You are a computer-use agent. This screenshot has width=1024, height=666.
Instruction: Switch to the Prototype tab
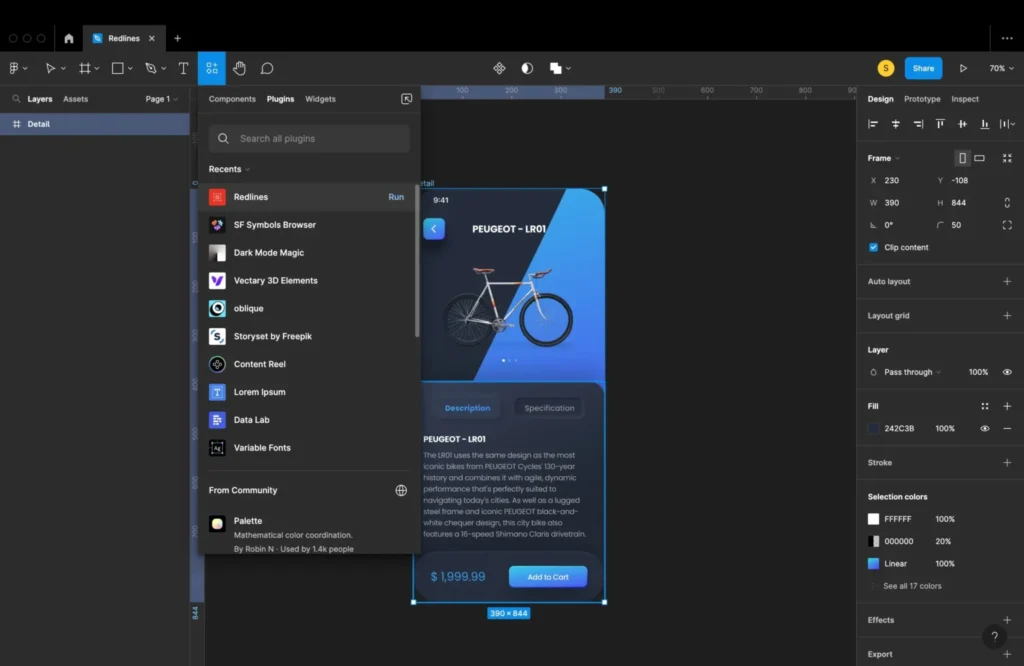click(x=922, y=99)
